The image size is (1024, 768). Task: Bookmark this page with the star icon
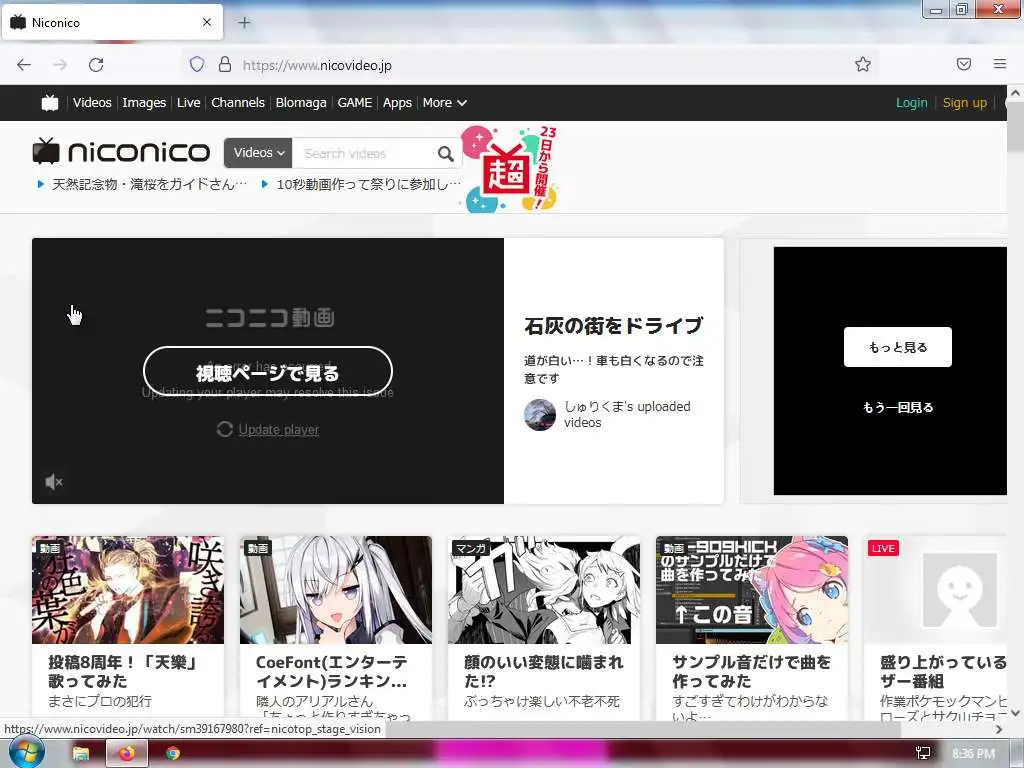tap(863, 64)
